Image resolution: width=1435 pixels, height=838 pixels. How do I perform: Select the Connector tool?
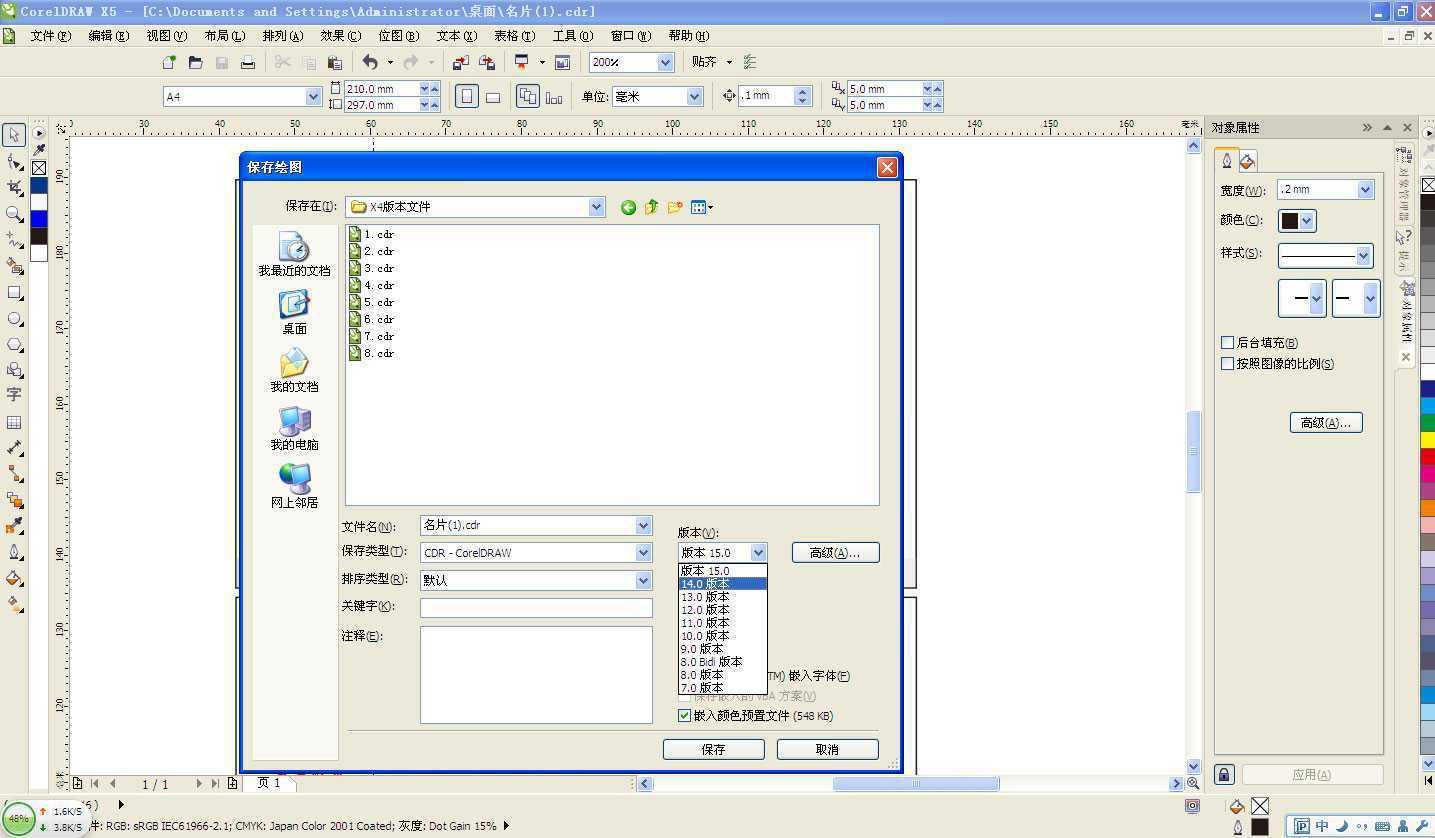click(x=14, y=474)
